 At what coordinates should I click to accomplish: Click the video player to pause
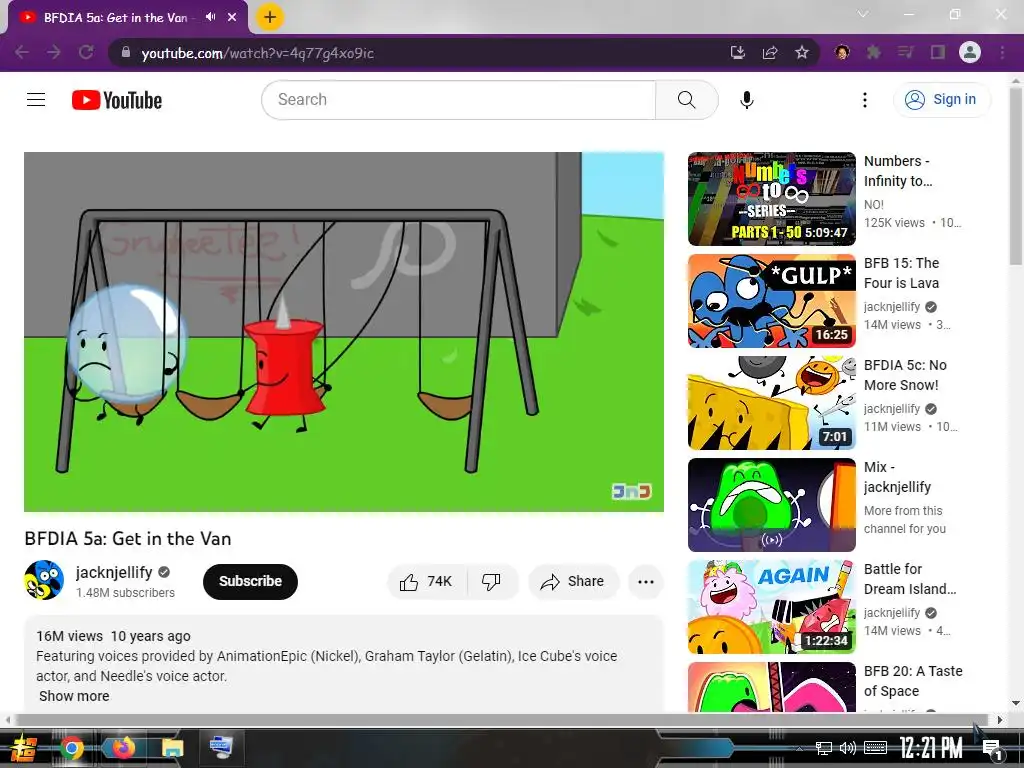(344, 332)
